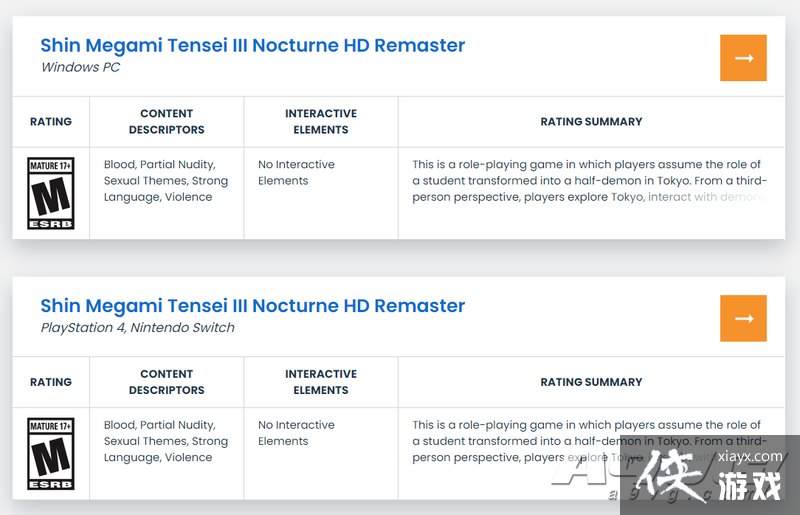Click the Content Descriptors header in the PlayStation 4 card
Viewport: 800px width, 515px height.
[x=166, y=382]
